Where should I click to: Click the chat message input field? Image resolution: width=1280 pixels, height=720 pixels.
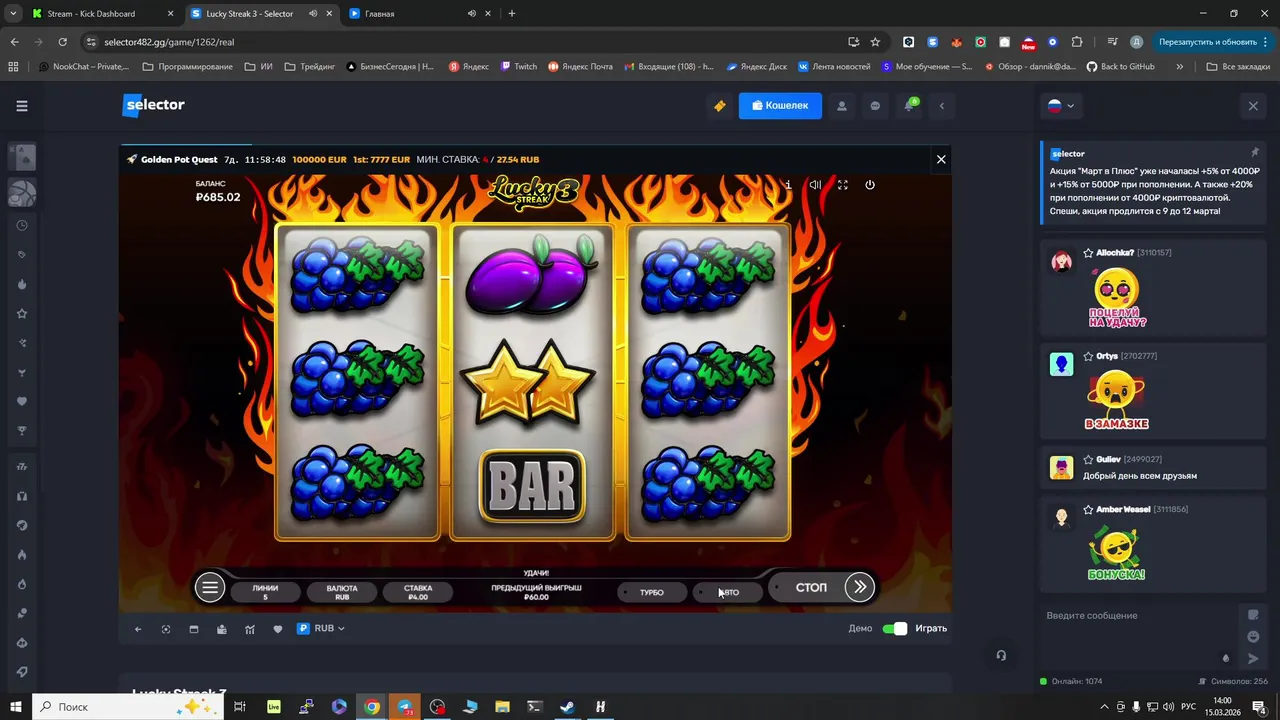[1138, 615]
